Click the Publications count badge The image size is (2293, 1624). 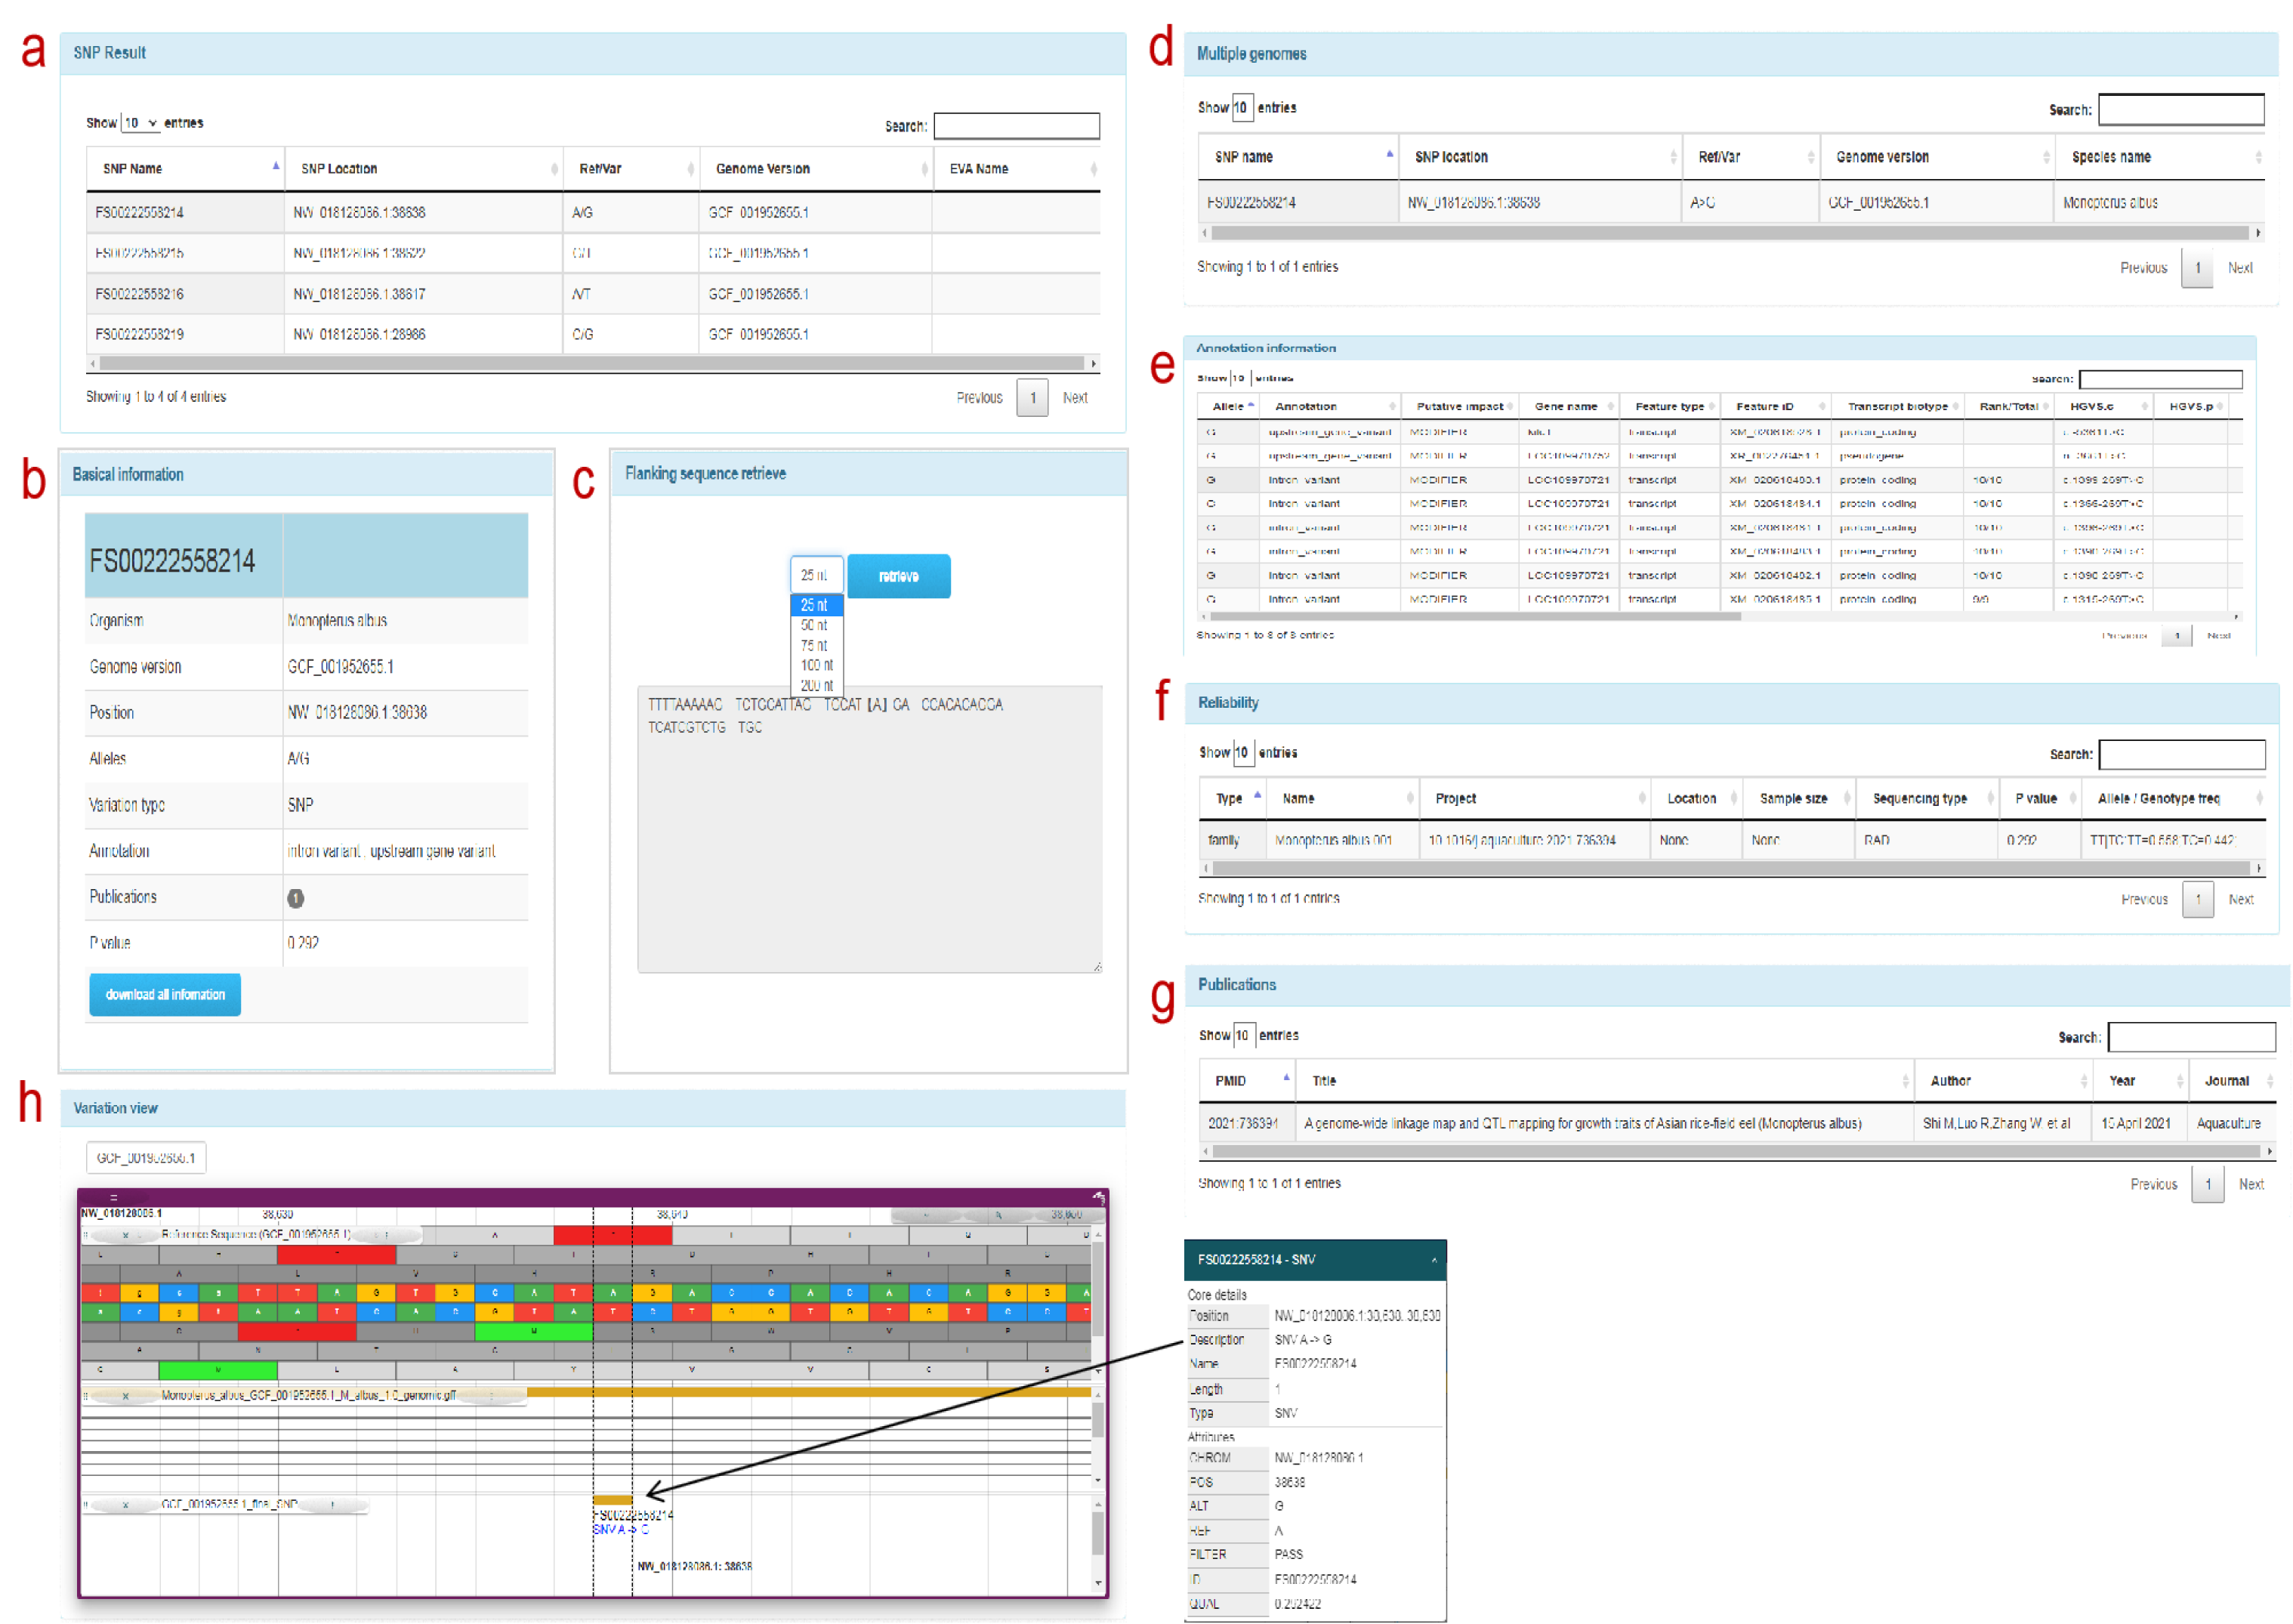point(296,898)
